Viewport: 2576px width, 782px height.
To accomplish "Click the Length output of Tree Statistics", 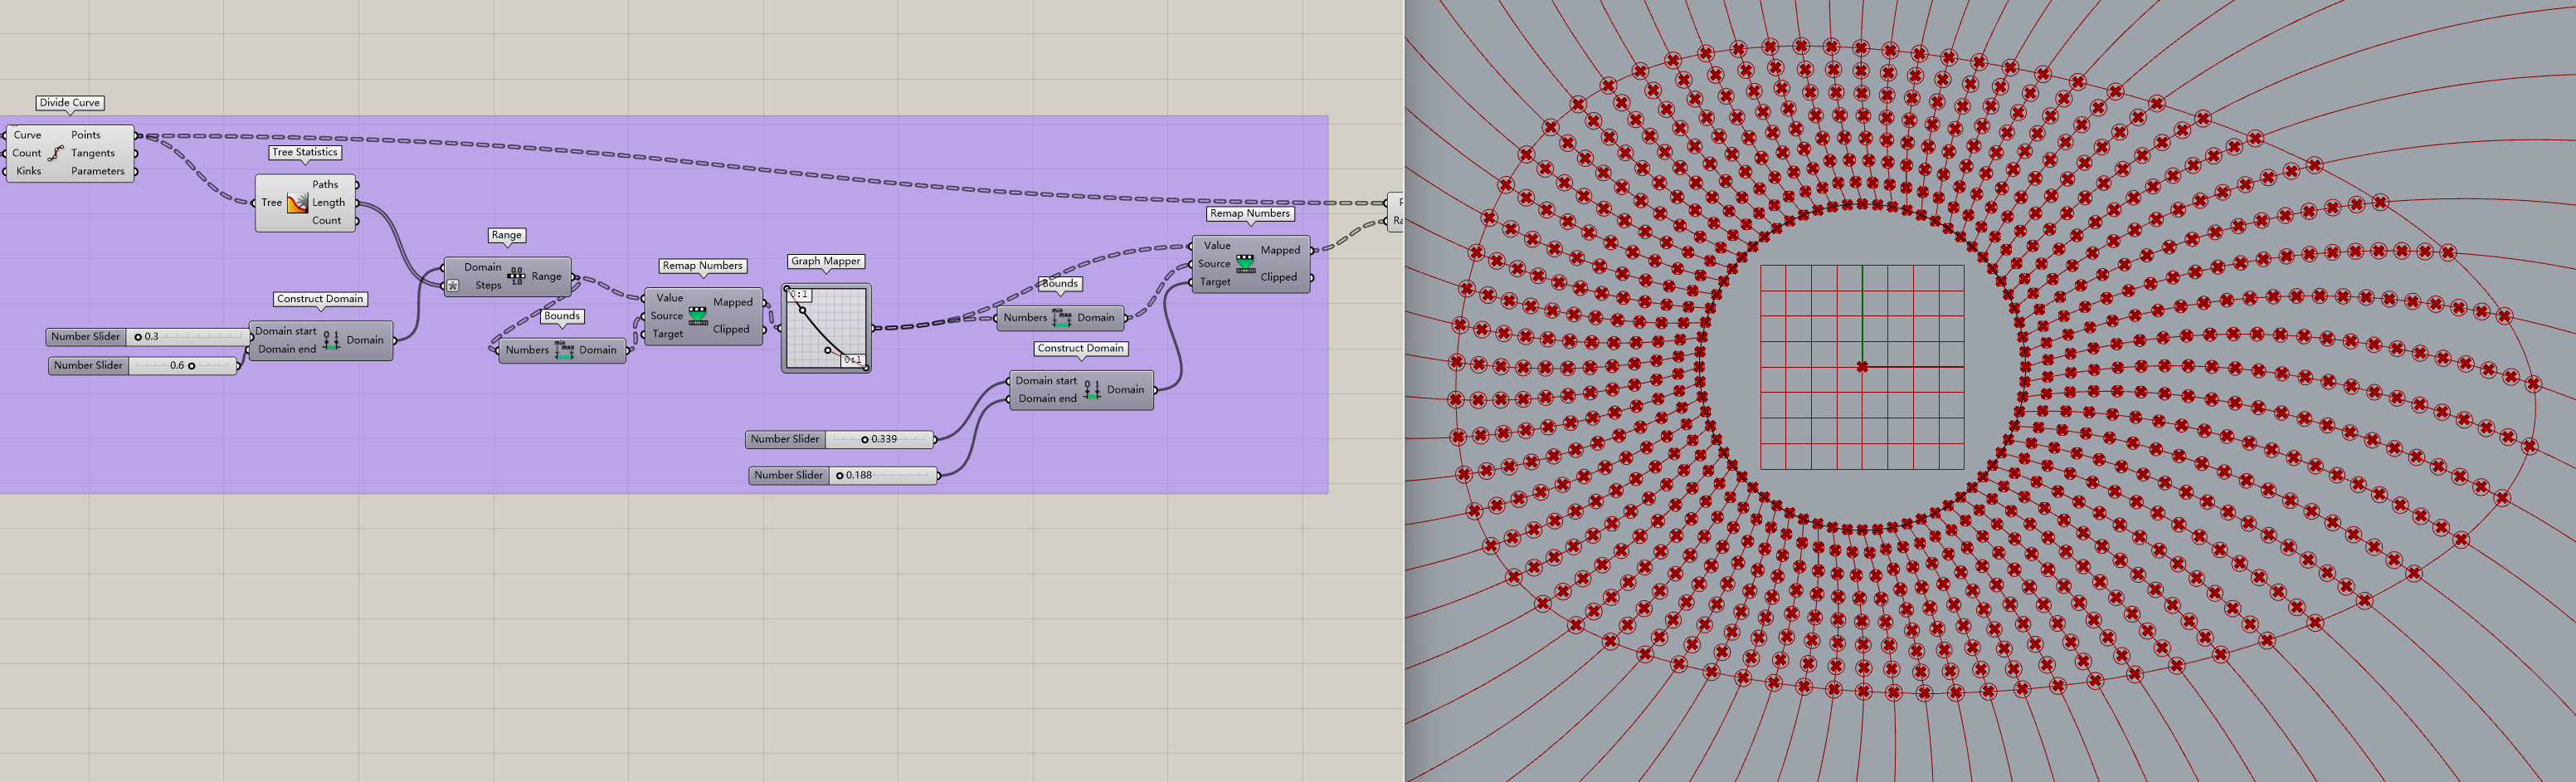I will 328,203.
